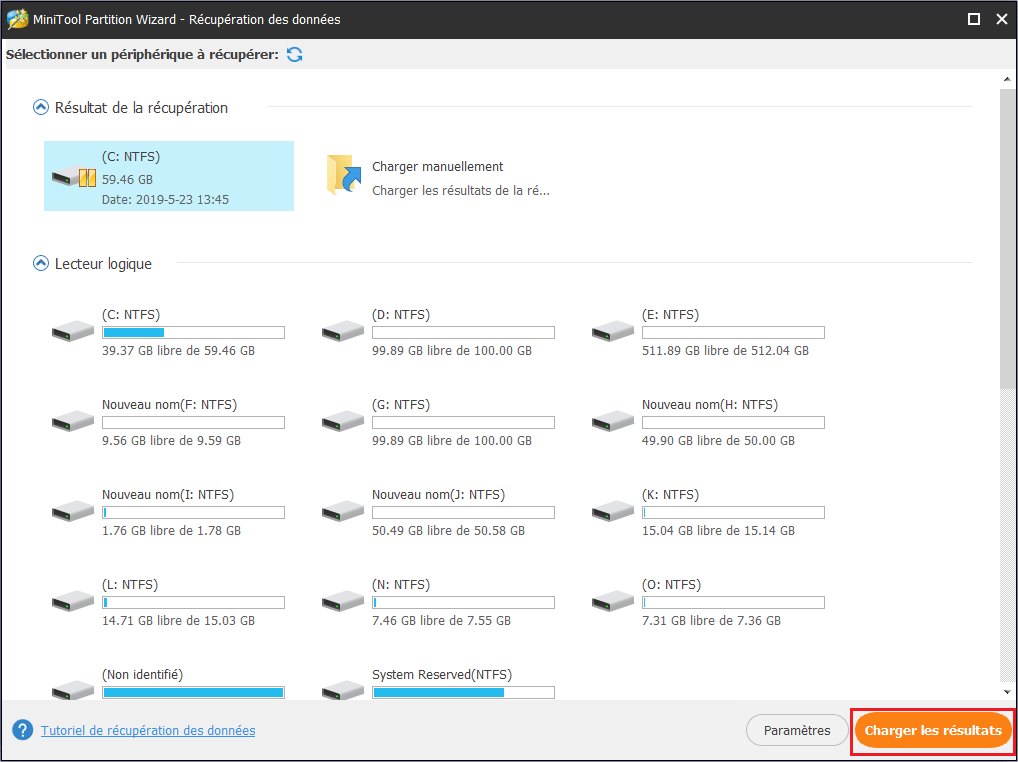Viewport: 1018px width, 762px height.
Task: Click the 99.89 GB libre text under D:
Action: pyautogui.click(x=452, y=350)
